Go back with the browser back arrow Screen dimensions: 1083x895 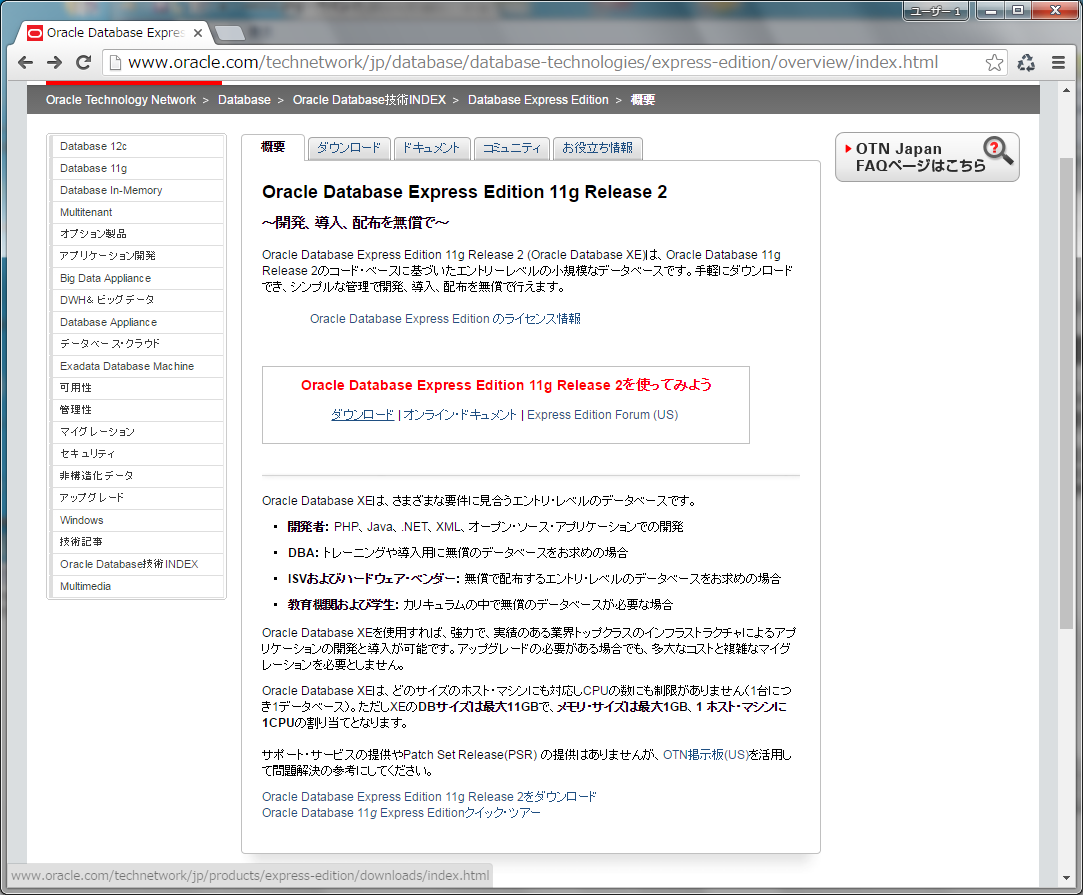[x=26, y=63]
